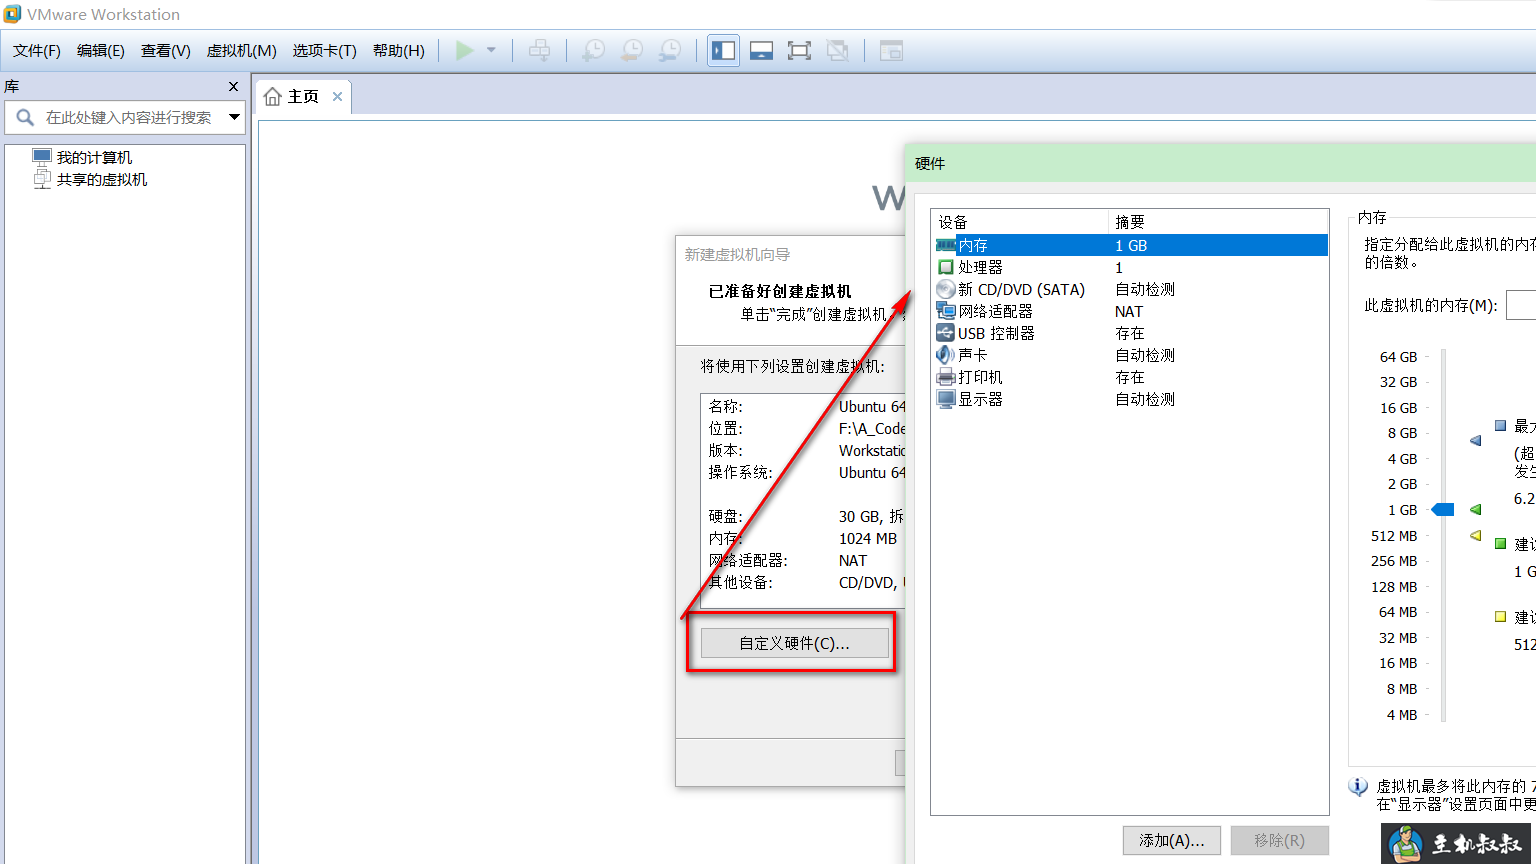1536x864 pixels.
Task: Select the 打印机 device row
Action: [1130, 377]
